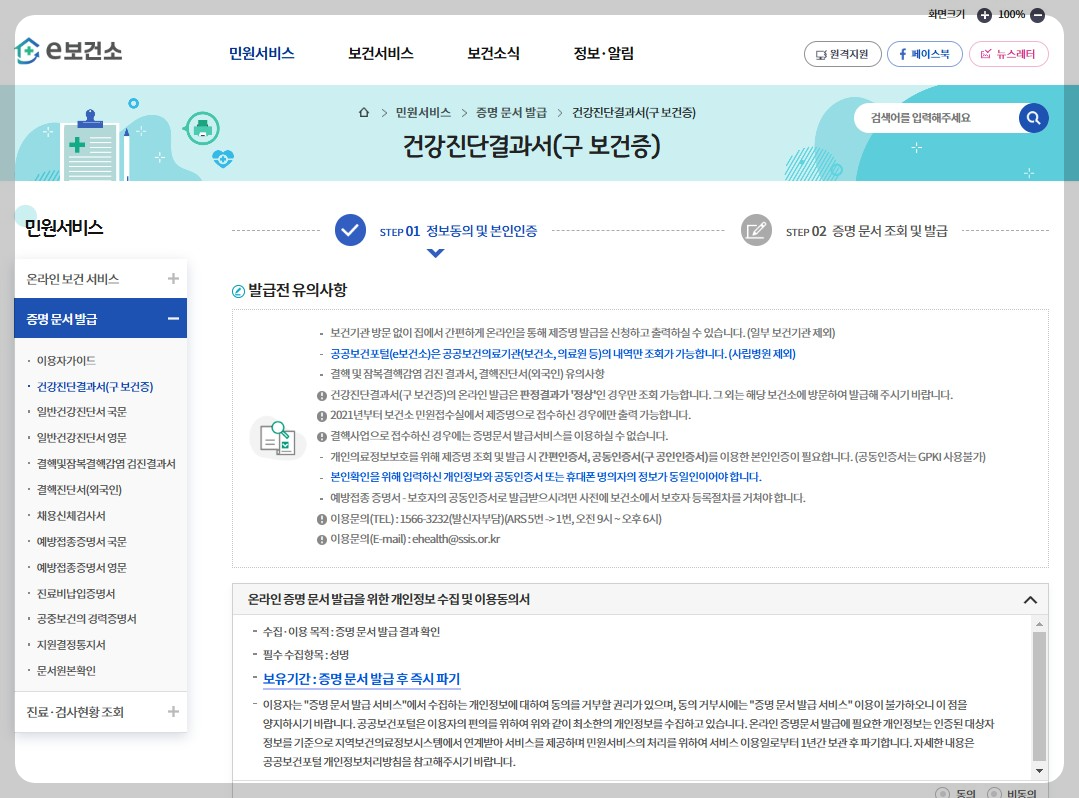The image size is (1079, 798).
Task: Click the 화면크기 minus (-) zoom icon
Action: pyautogui.click(x=1037, y=15)
